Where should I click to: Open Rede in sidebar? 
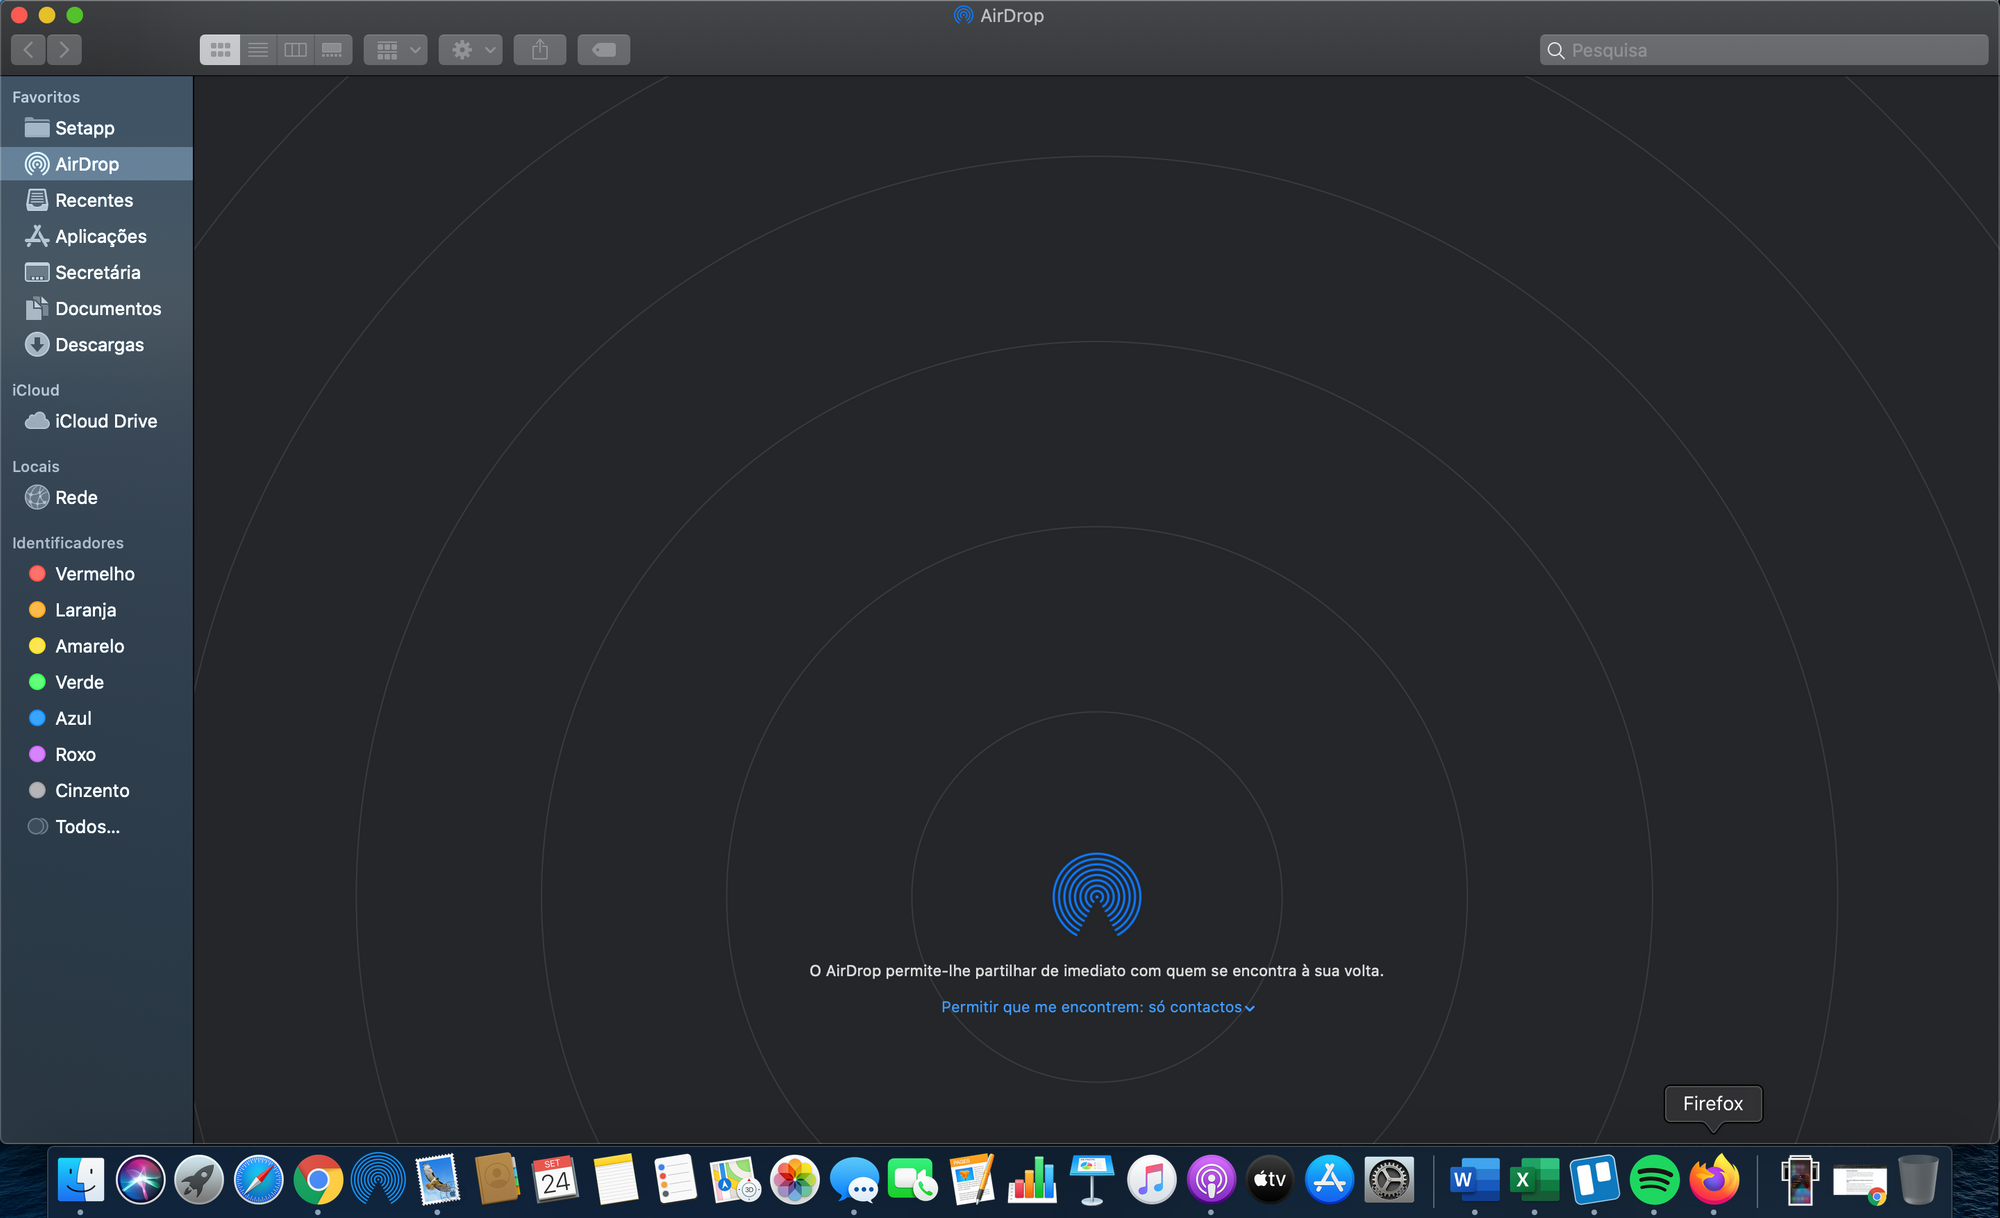point(96,497)
